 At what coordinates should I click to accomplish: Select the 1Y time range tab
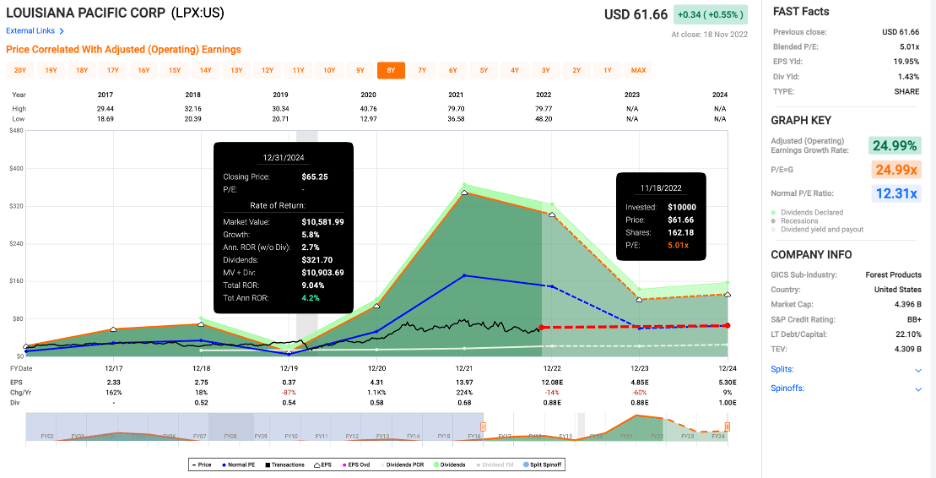tap(608, 70)
